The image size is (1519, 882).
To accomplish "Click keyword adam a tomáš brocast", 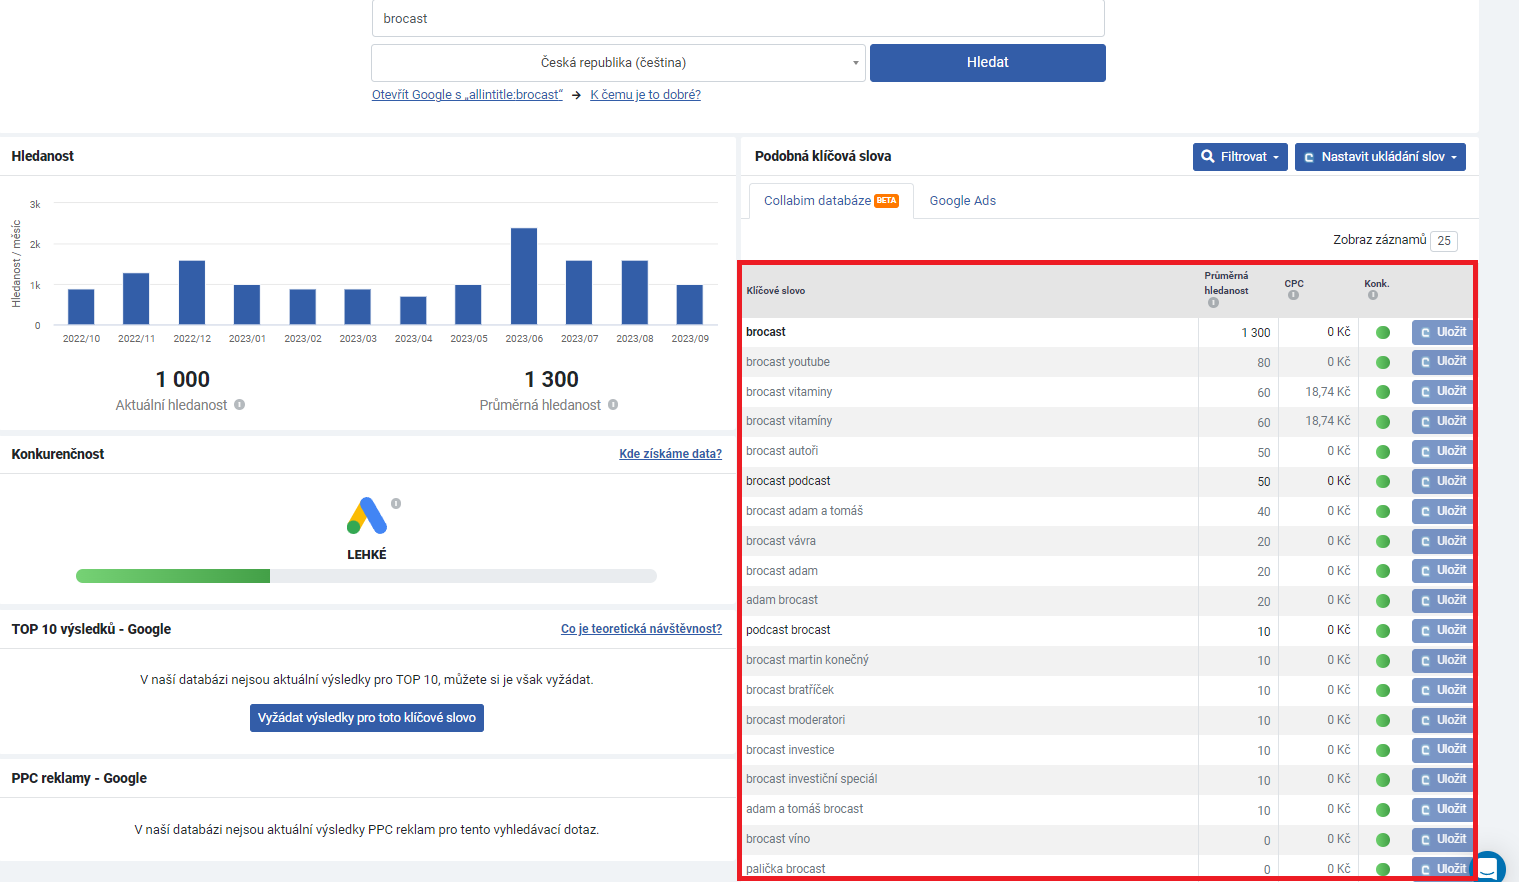I will [804, 809].
